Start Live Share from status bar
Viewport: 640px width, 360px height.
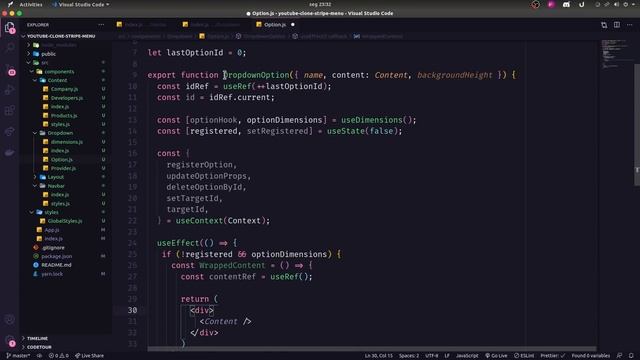point(89,356)
